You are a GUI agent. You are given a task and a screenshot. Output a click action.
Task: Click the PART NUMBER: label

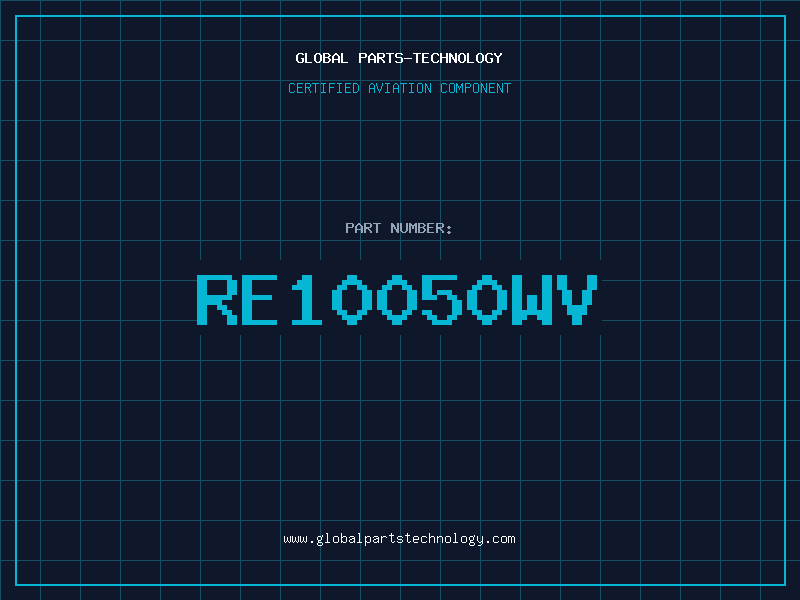point(399,228)
